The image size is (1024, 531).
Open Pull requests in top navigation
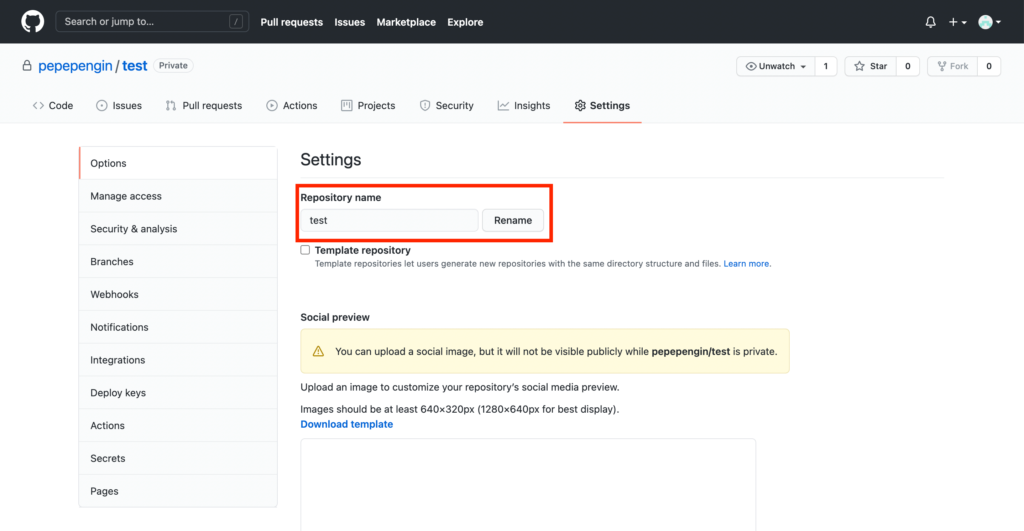291,22
